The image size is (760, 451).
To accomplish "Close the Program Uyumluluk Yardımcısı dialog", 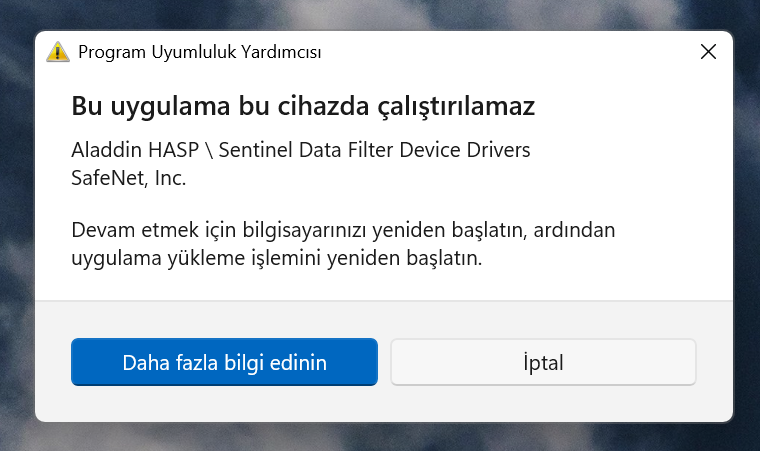I will point(708,52).
